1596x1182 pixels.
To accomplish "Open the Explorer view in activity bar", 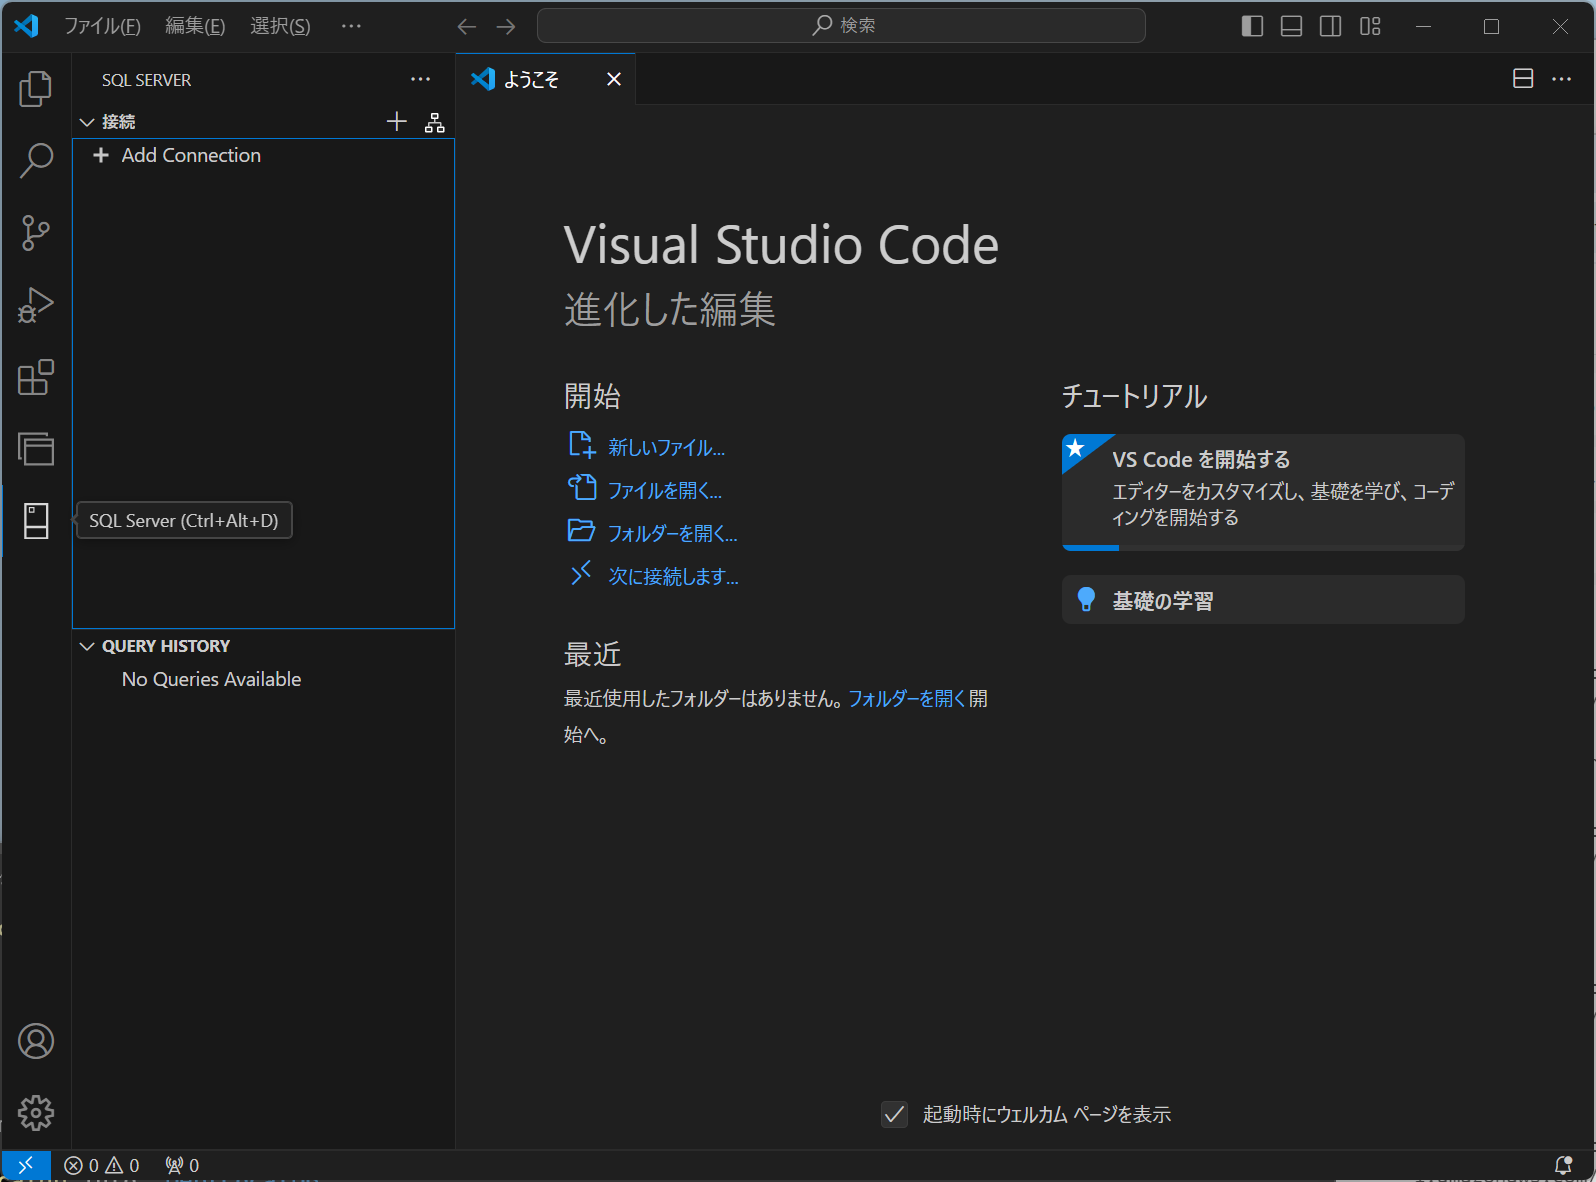I will (x=35, y=89).
